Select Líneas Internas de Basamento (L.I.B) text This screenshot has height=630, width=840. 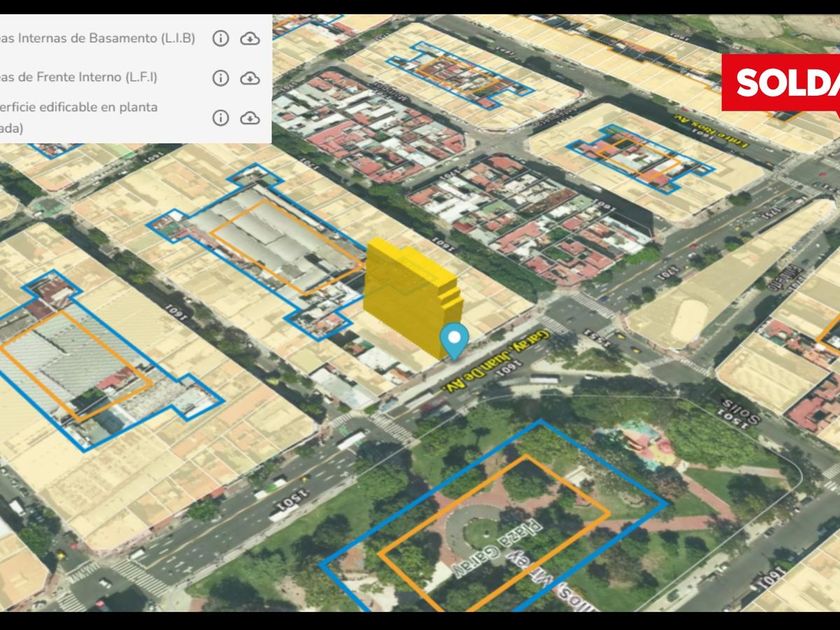tap(98, 39)
